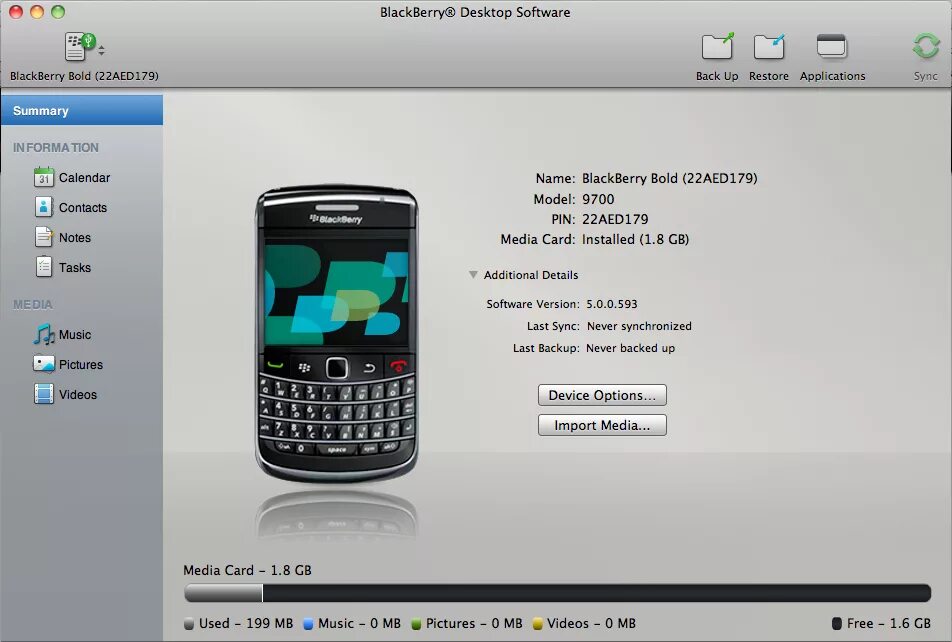Zoom the window with green button
The image size is (952, 642).
click(58, 12)
